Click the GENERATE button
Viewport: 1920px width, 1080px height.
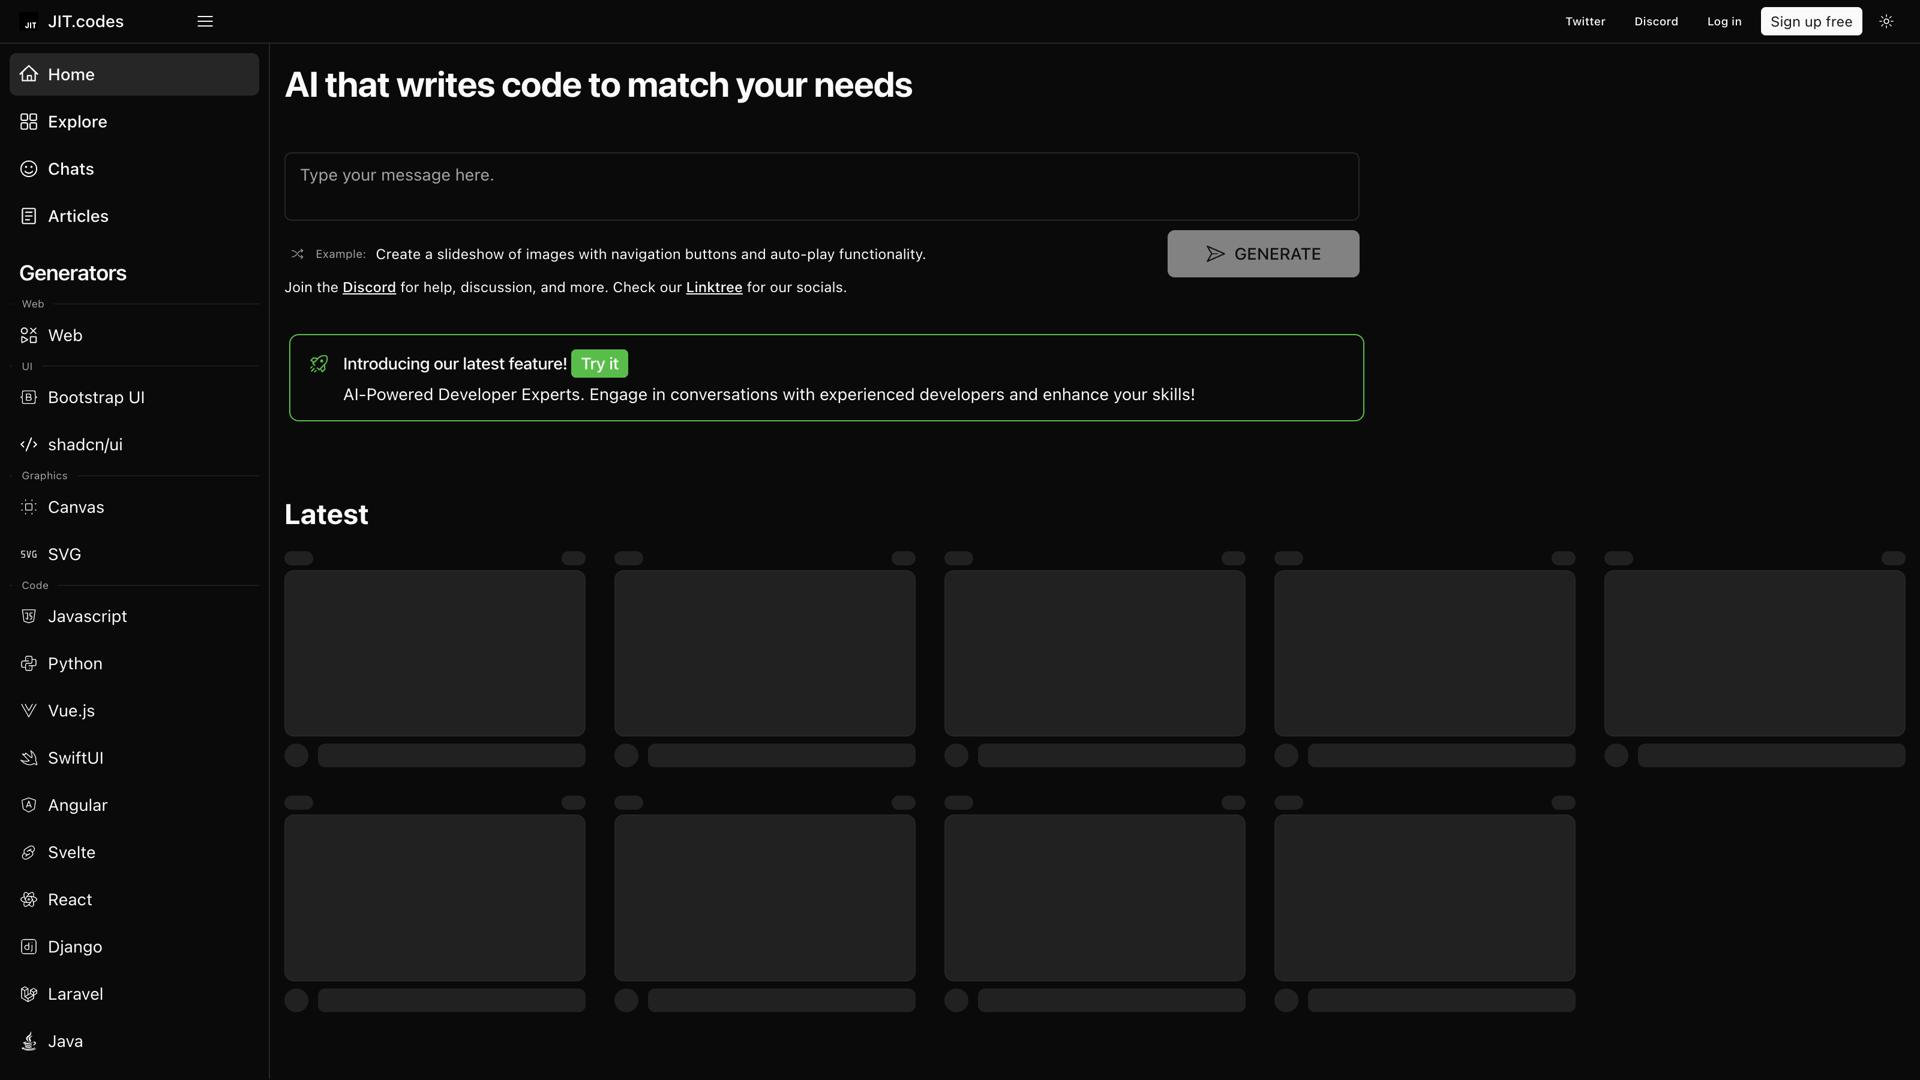pos(1263,253)
